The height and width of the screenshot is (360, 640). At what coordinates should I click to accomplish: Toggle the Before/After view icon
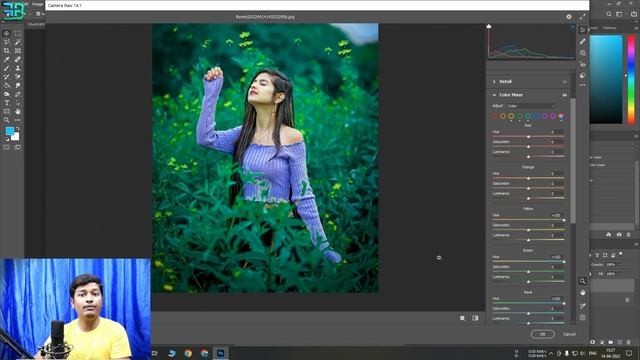(x=475, y=318)
